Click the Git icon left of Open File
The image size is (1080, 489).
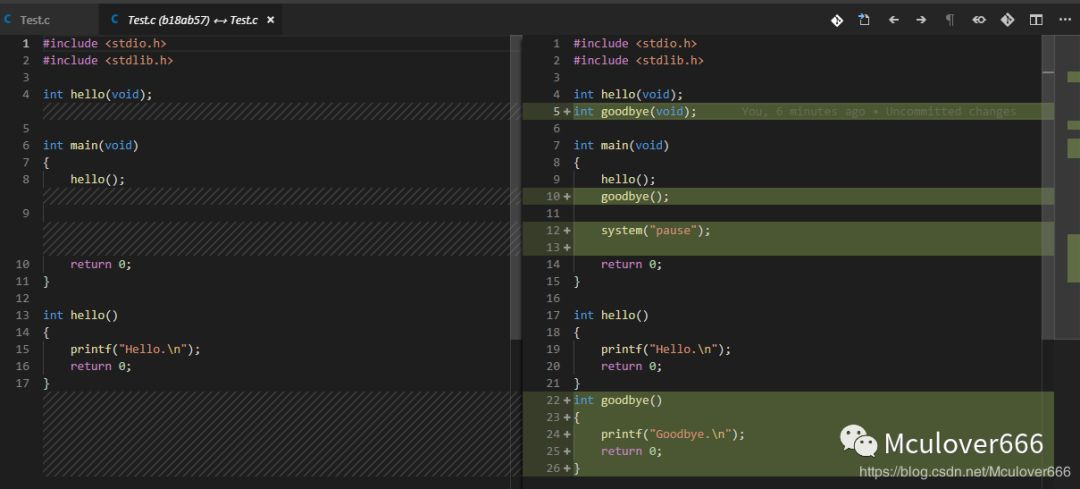pyautogui.click(x=836, y=19)
